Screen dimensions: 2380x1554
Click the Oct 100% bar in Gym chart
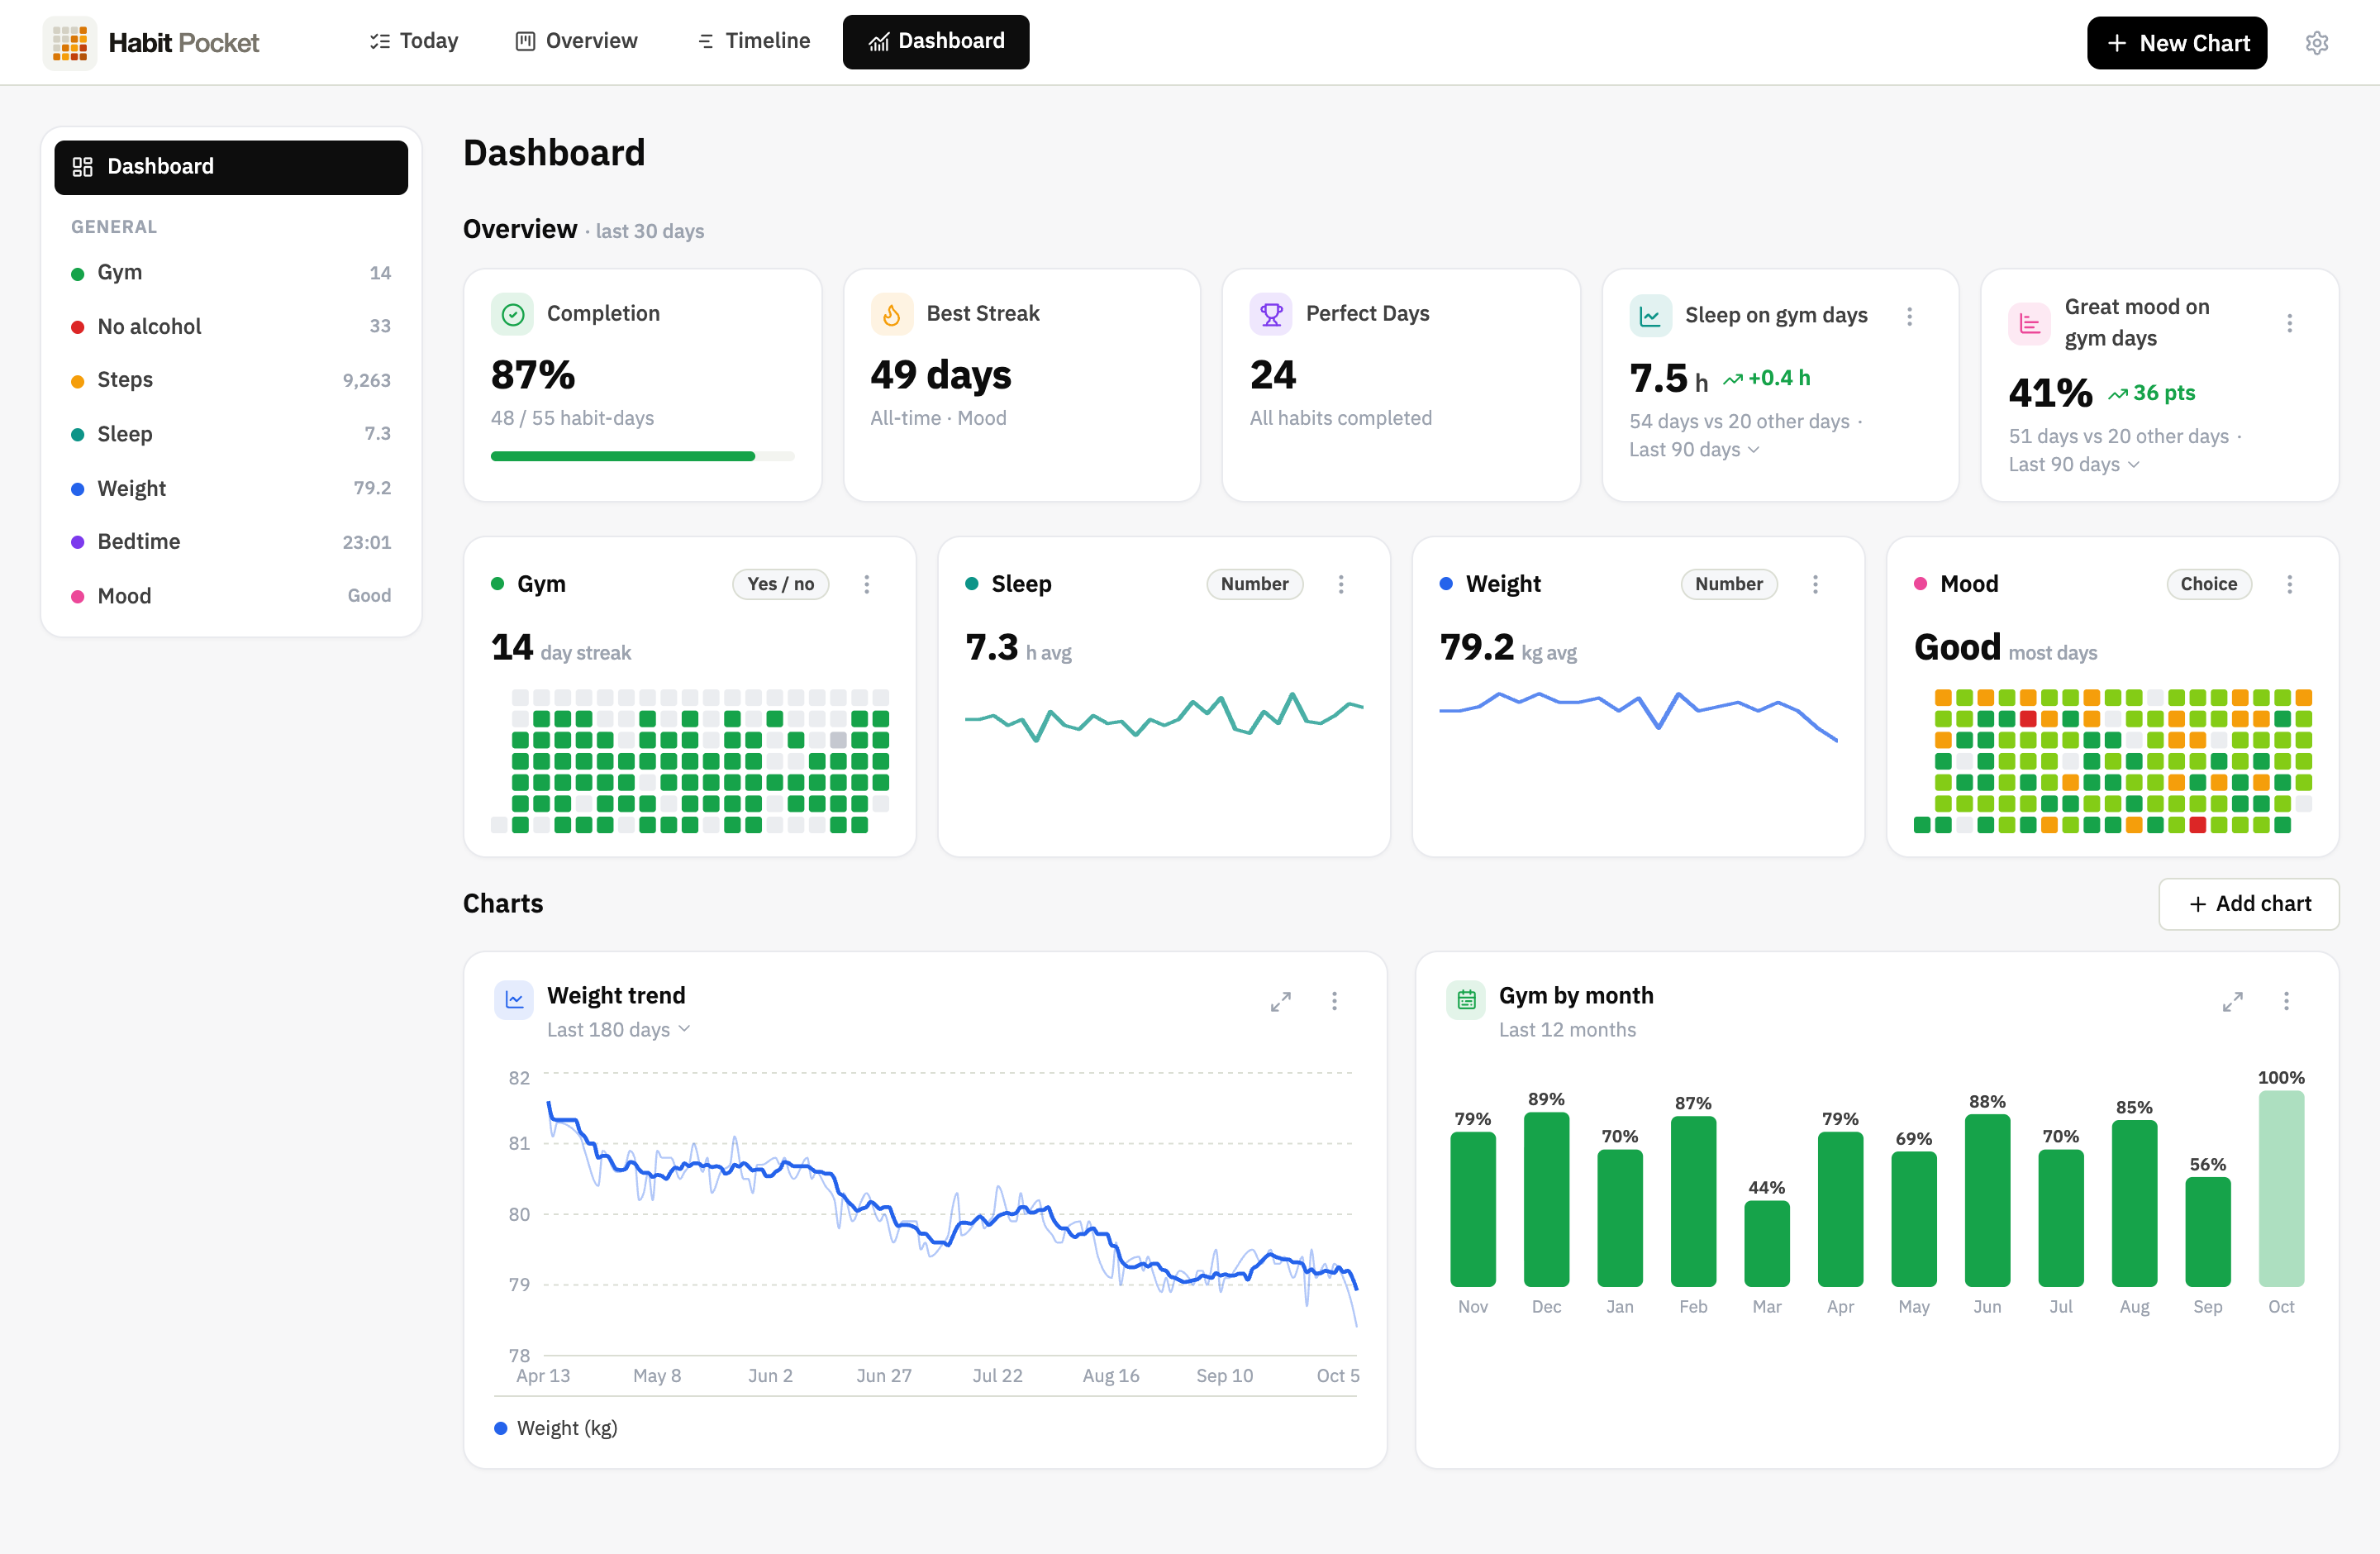tap(2280, 1188)
